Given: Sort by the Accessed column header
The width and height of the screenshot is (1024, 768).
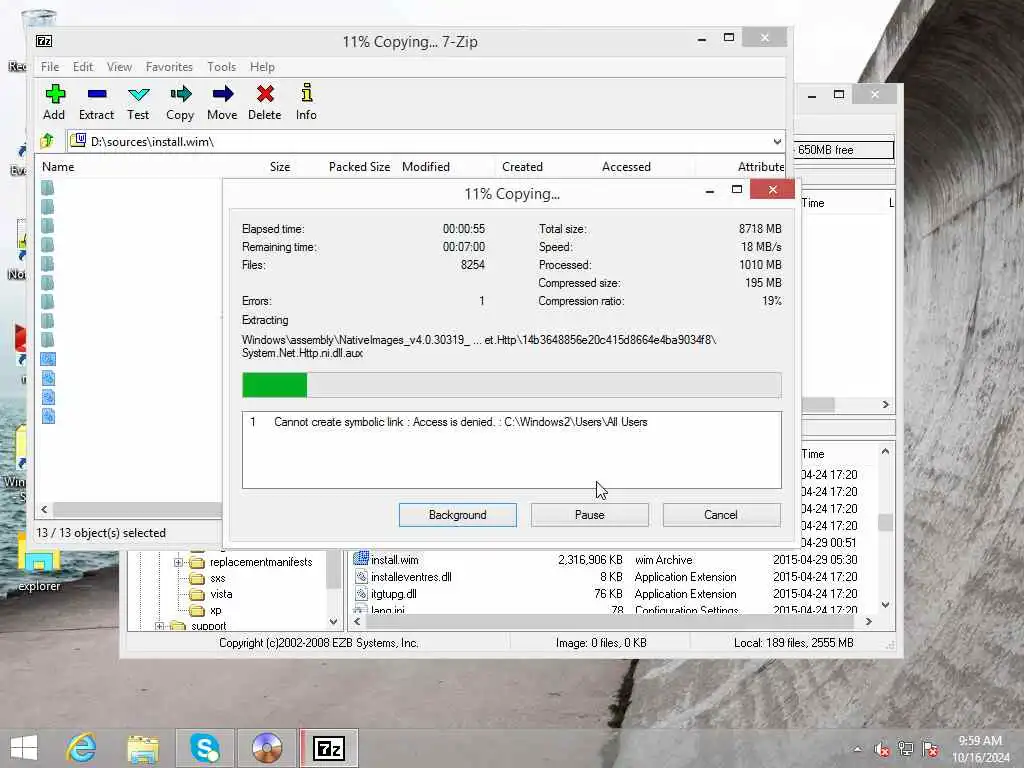Looking at the screenshot, I should pyautogui.click(x=626, y=167).
